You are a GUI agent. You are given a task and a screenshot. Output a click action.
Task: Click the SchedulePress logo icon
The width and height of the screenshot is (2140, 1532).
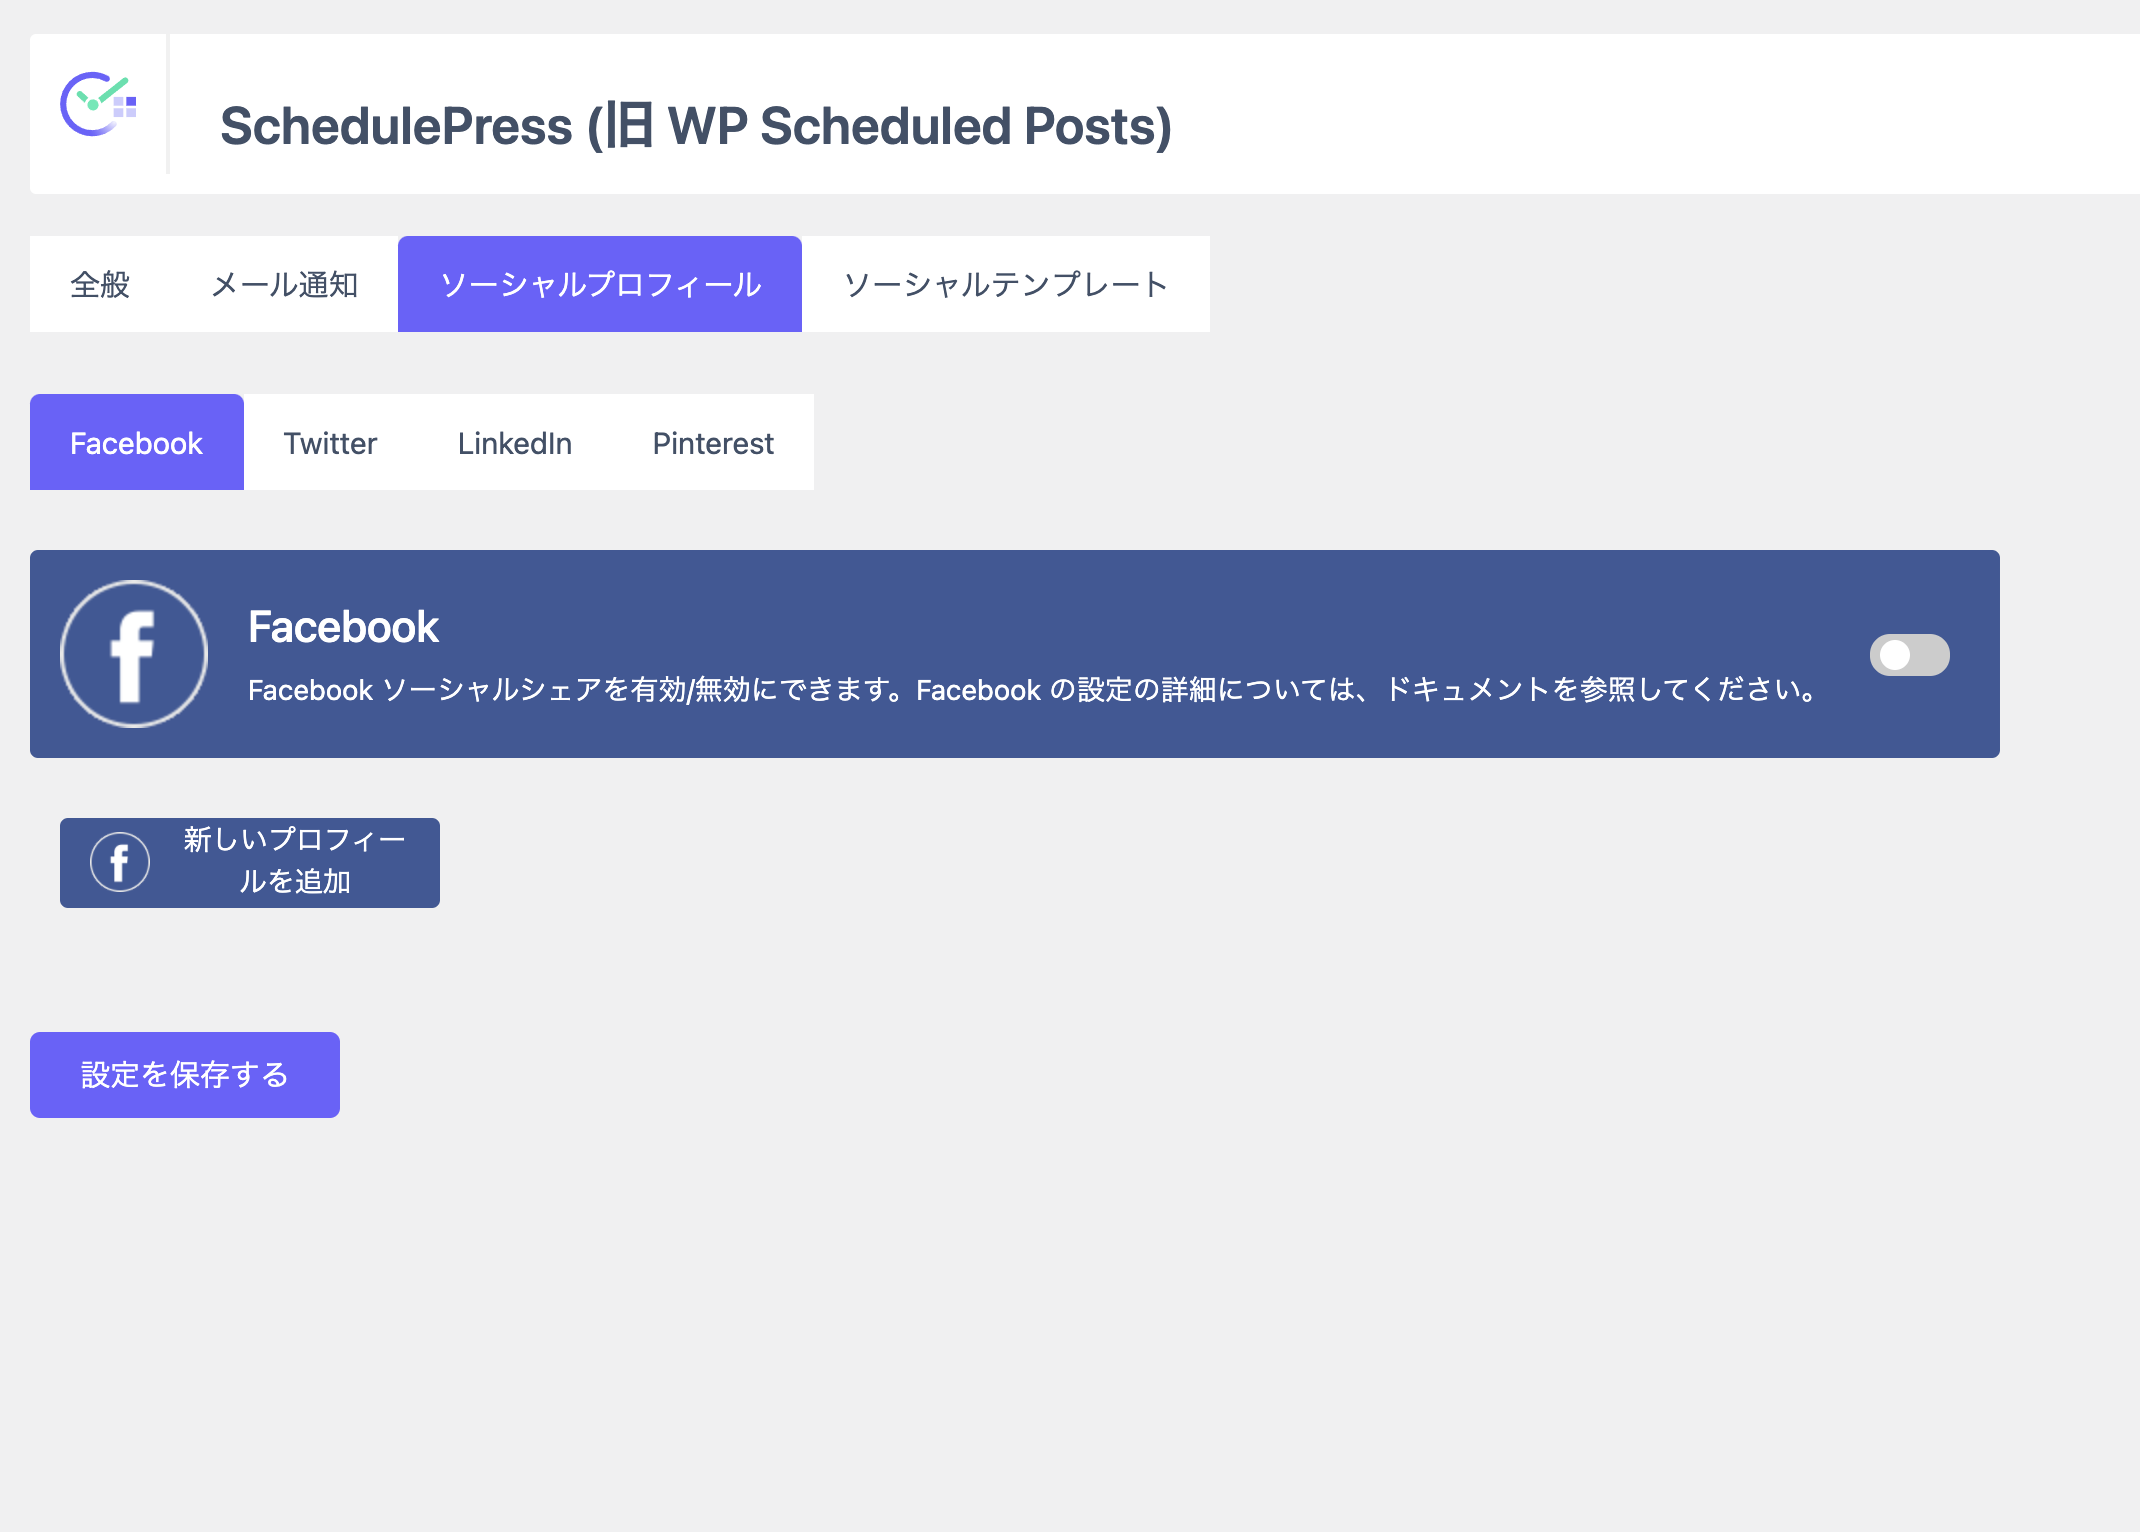pyautogui.click(x=98, y=104)
